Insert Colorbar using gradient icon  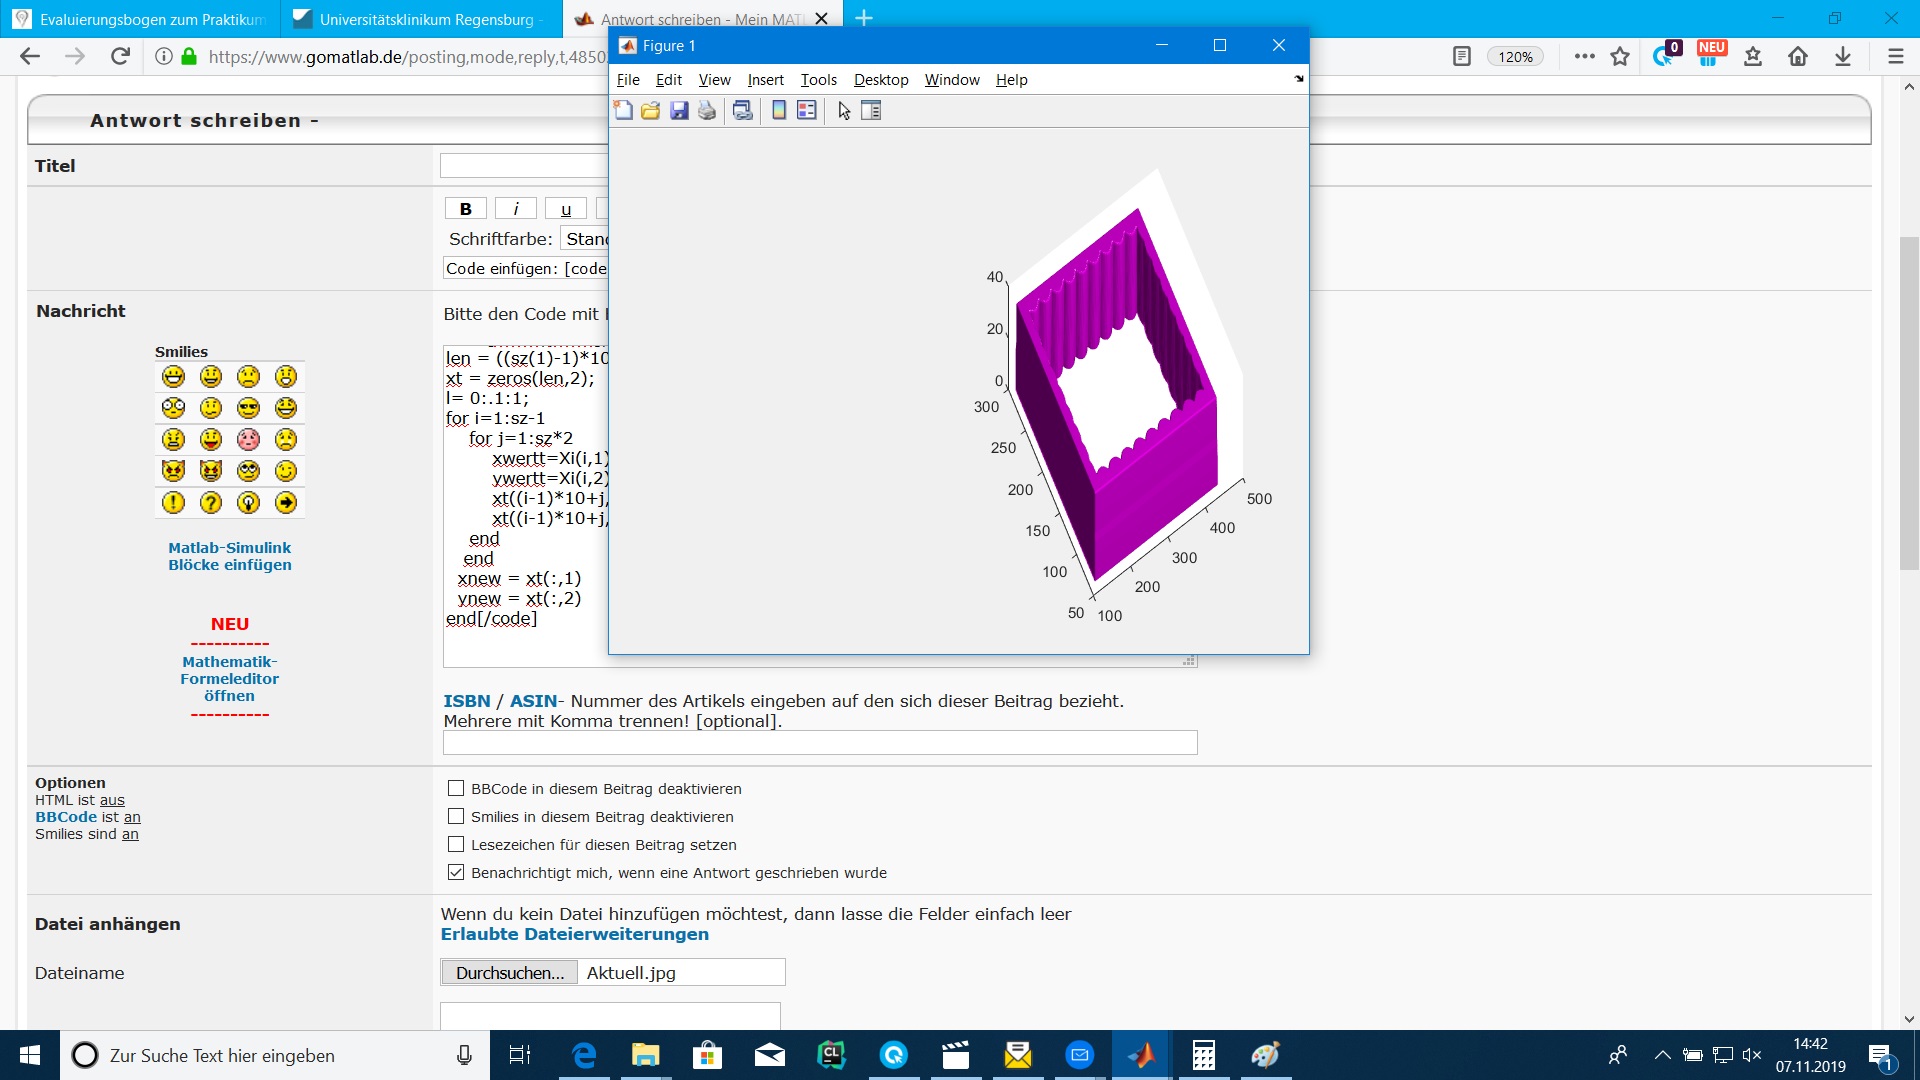pyautogui.click(x=779, y=111)
